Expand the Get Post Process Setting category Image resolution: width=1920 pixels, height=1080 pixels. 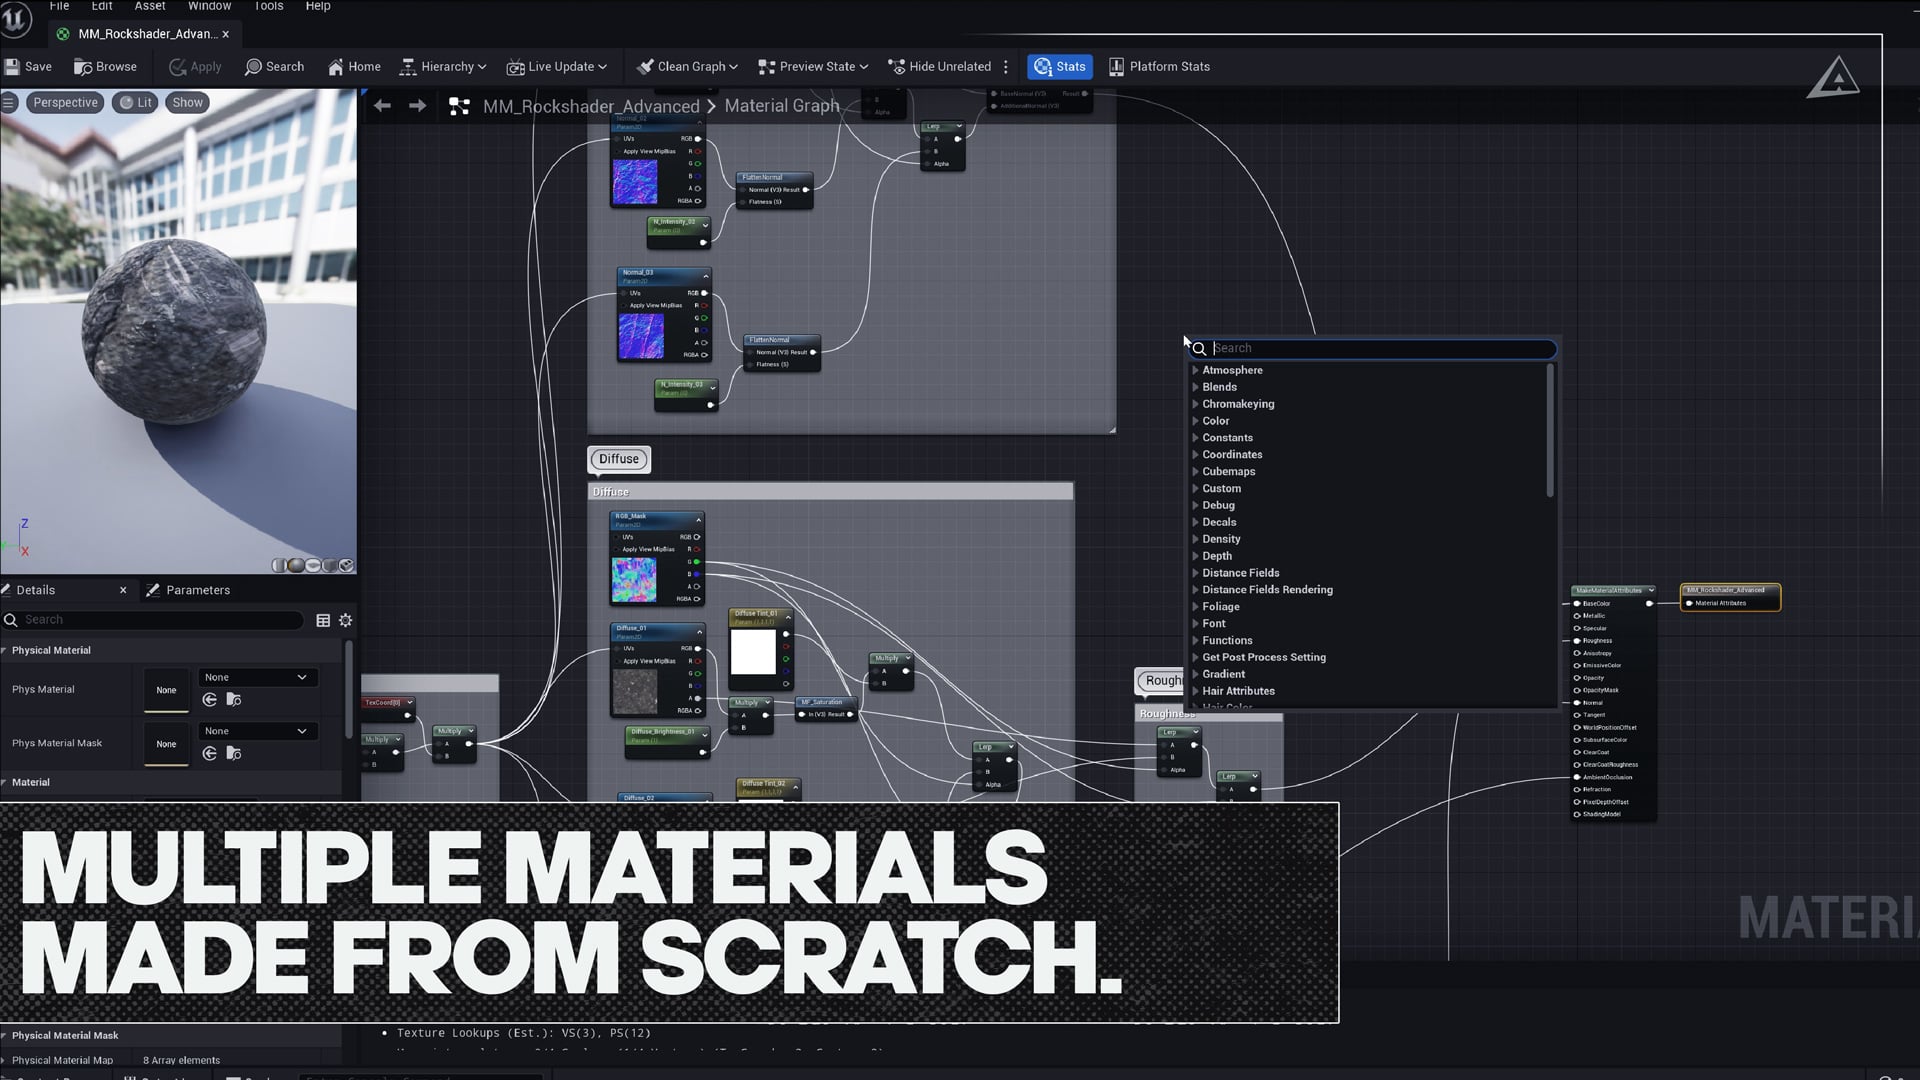(x=1195, y=658)
